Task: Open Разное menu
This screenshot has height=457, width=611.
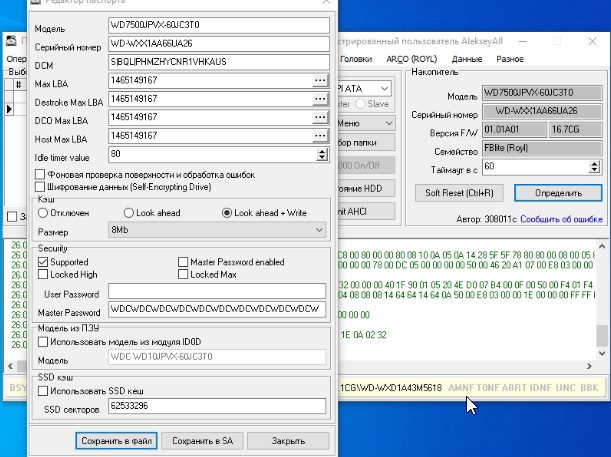Action: tap(510, 59)
